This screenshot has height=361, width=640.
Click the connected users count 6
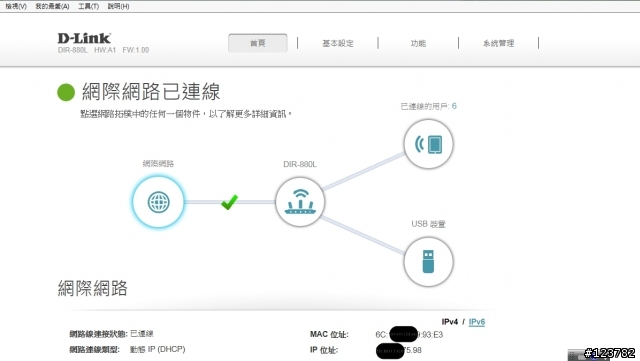454,106
